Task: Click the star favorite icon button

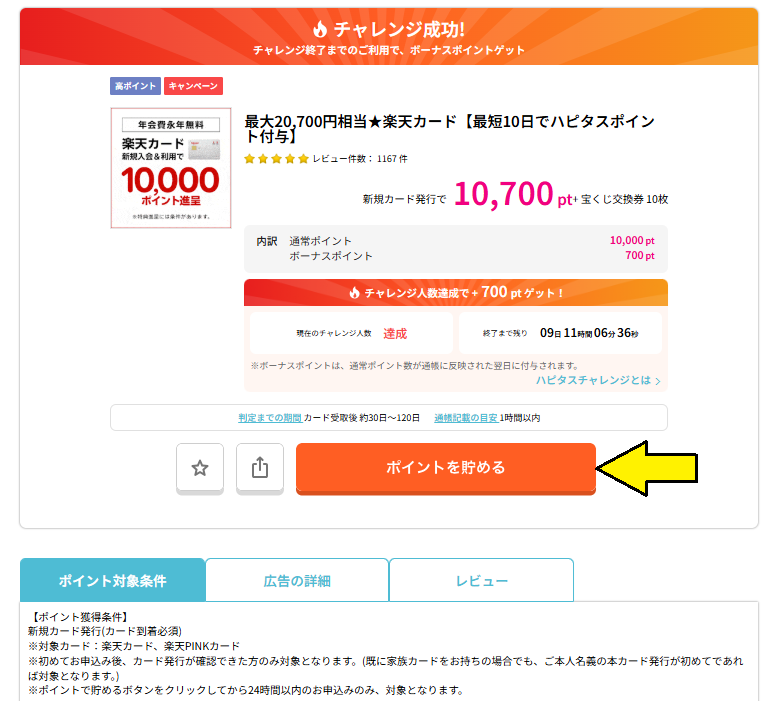Action: pos(199,468)
